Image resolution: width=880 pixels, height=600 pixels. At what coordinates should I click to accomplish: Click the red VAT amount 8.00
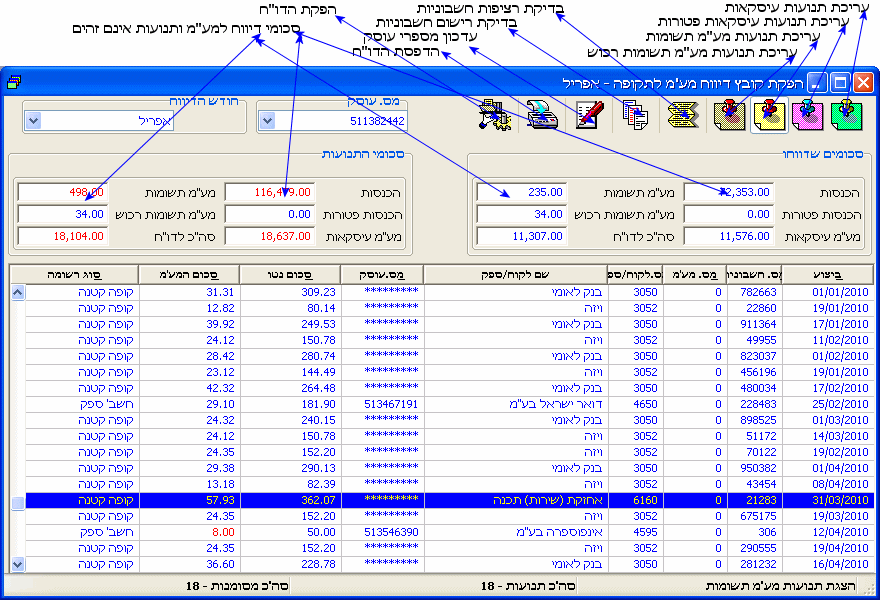223,532
